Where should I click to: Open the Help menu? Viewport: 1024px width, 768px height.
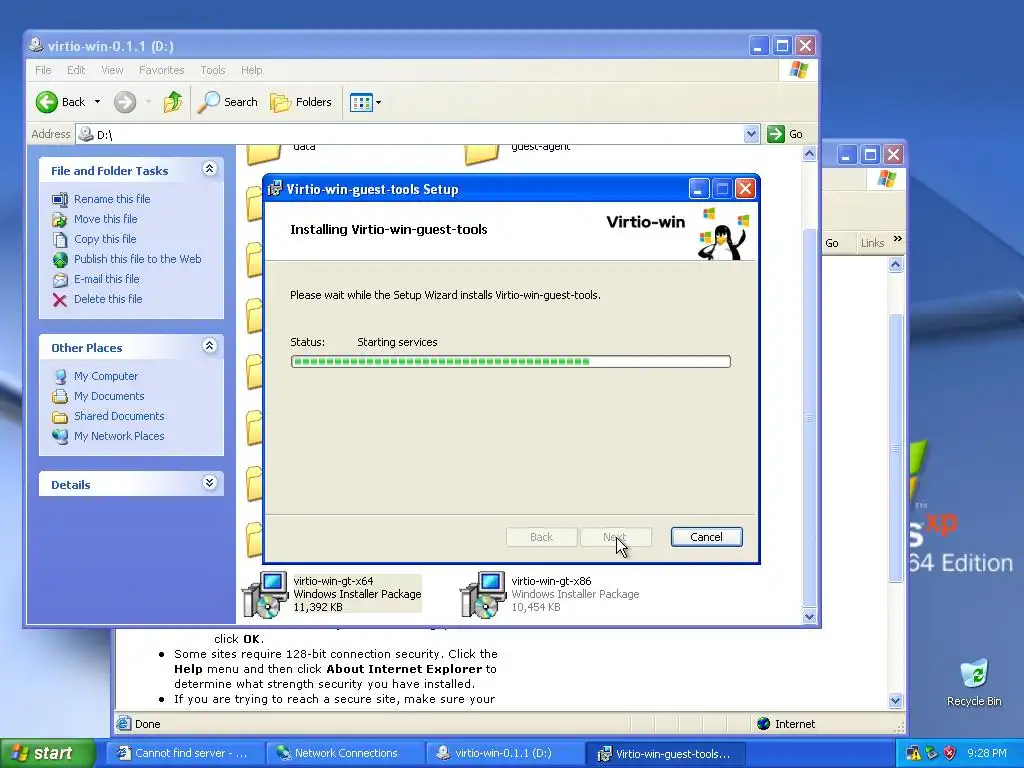coord(251,70)
